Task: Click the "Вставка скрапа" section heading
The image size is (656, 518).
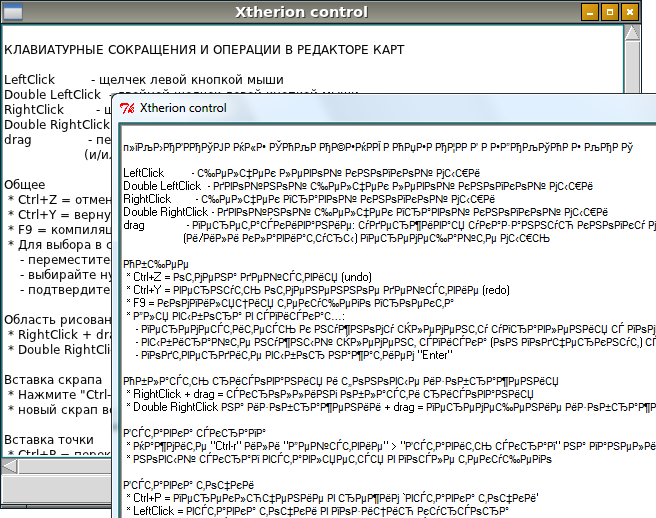Action: [x=53, y=380]
